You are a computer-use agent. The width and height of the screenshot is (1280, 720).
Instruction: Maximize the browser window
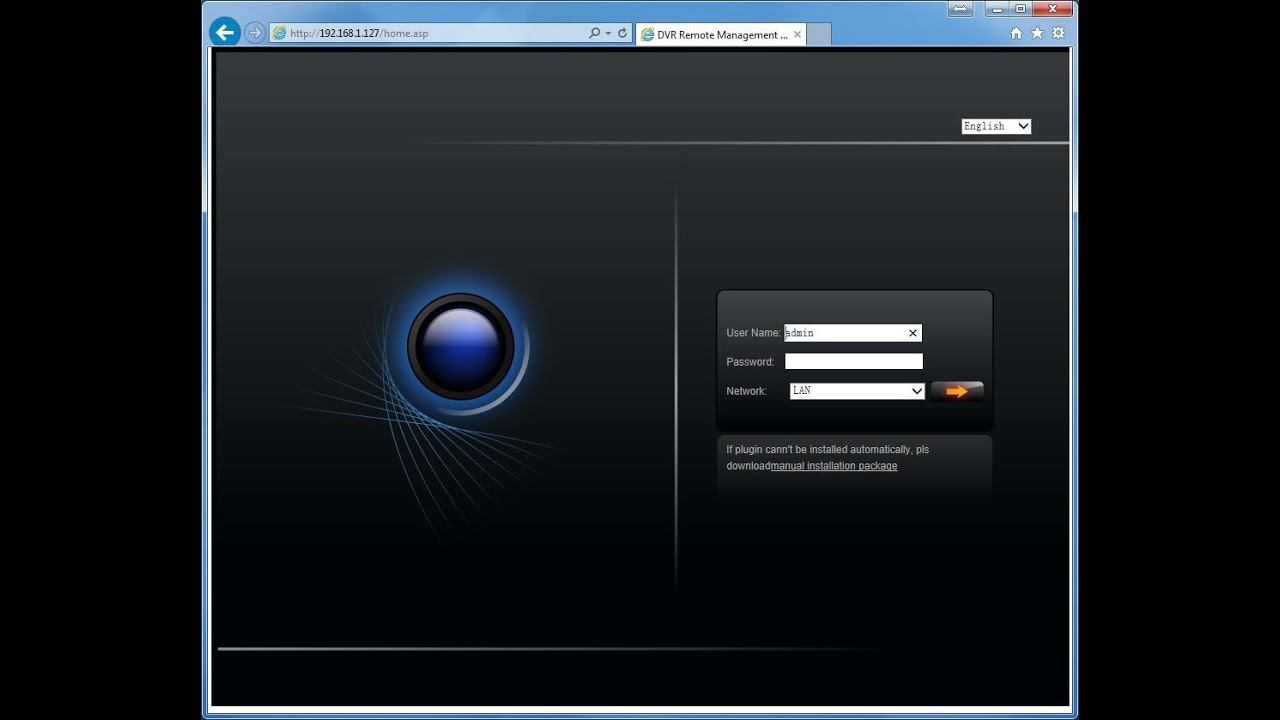point(1021,9)
